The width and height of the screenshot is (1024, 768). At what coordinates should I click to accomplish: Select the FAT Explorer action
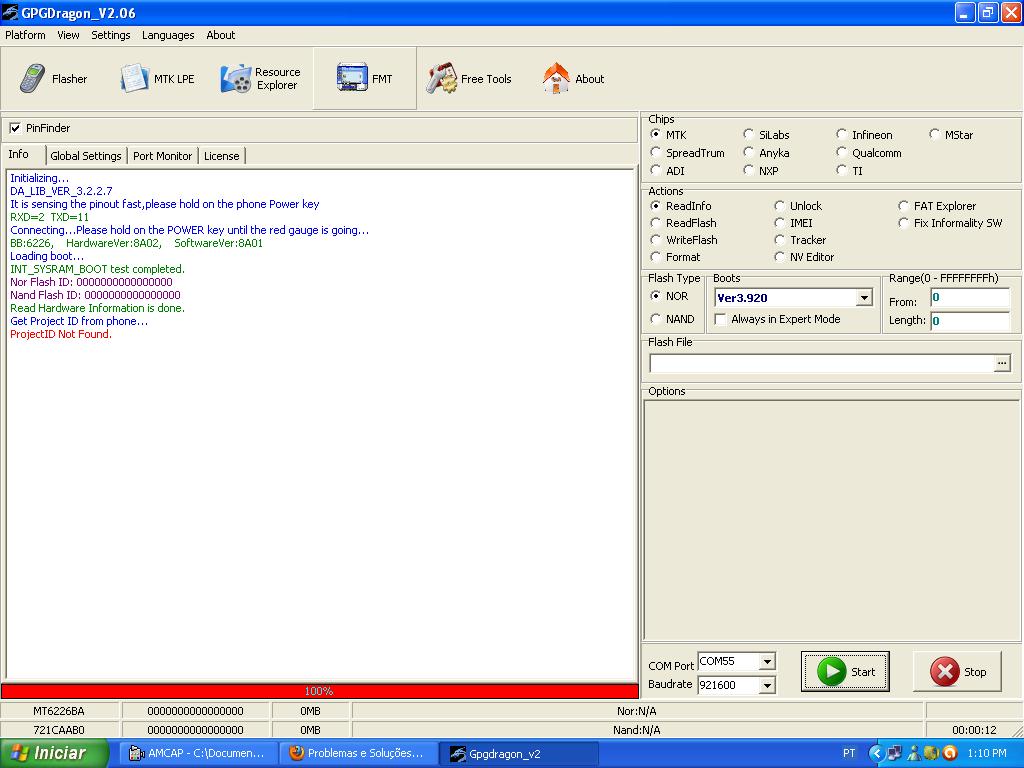[x=903, y=206]
